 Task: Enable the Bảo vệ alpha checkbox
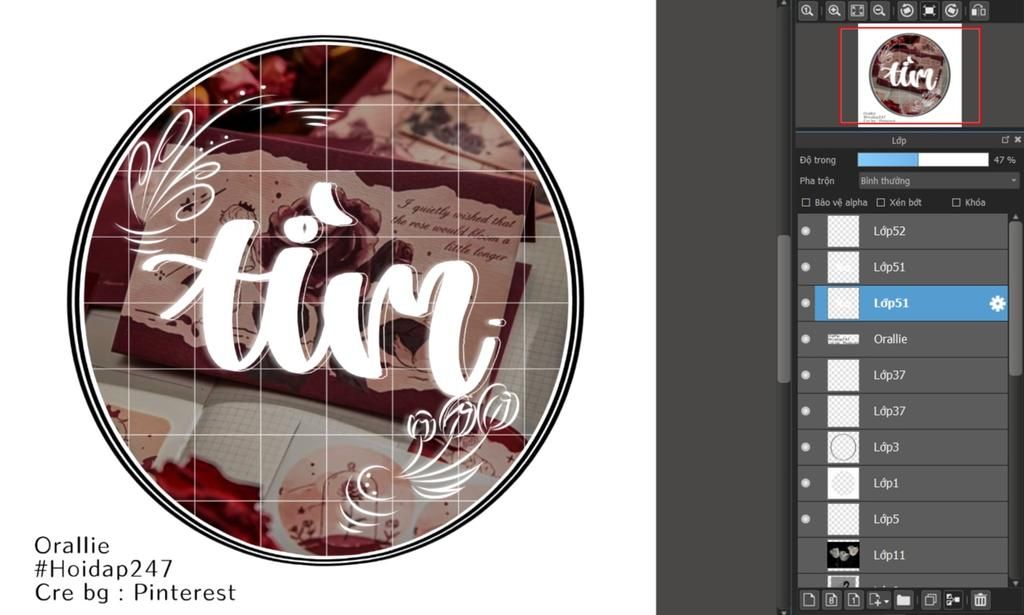806,202
